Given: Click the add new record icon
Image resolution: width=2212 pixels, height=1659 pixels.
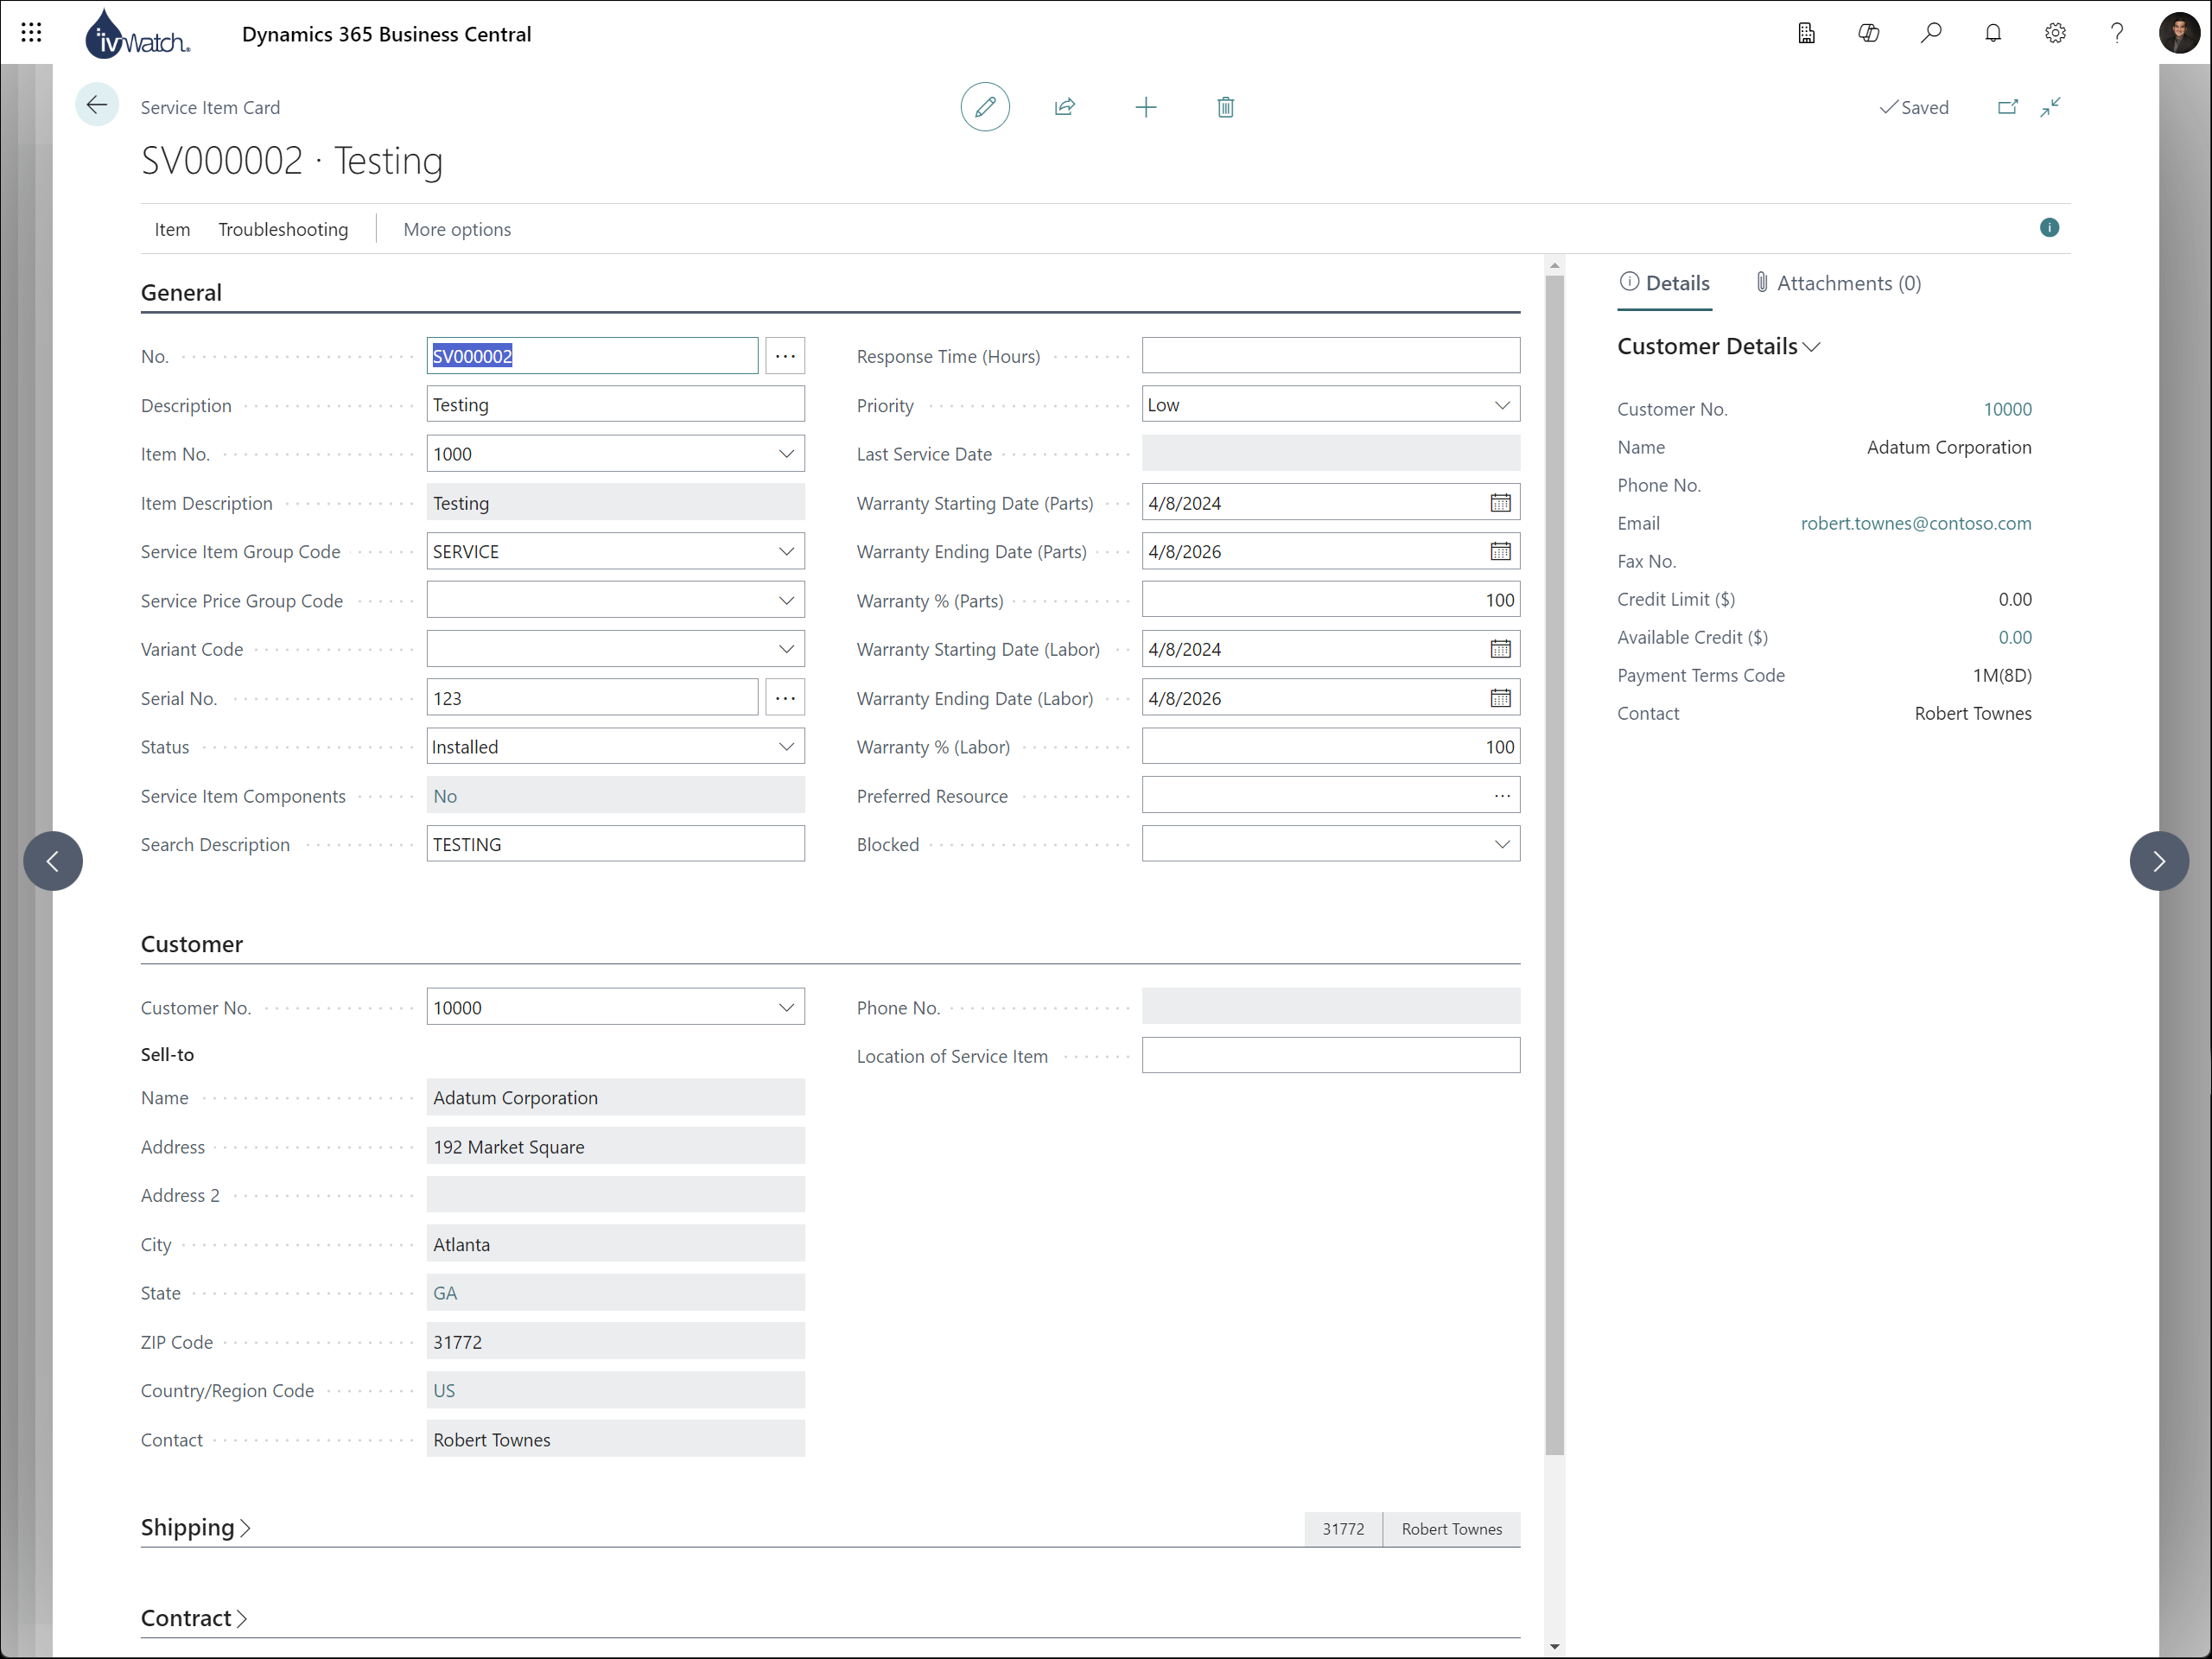Looking at the screenshot, I should pos(1144,106).
